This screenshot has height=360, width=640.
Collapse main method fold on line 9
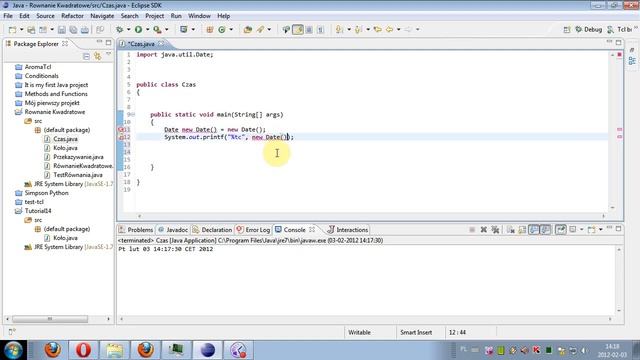coord(133,115)
